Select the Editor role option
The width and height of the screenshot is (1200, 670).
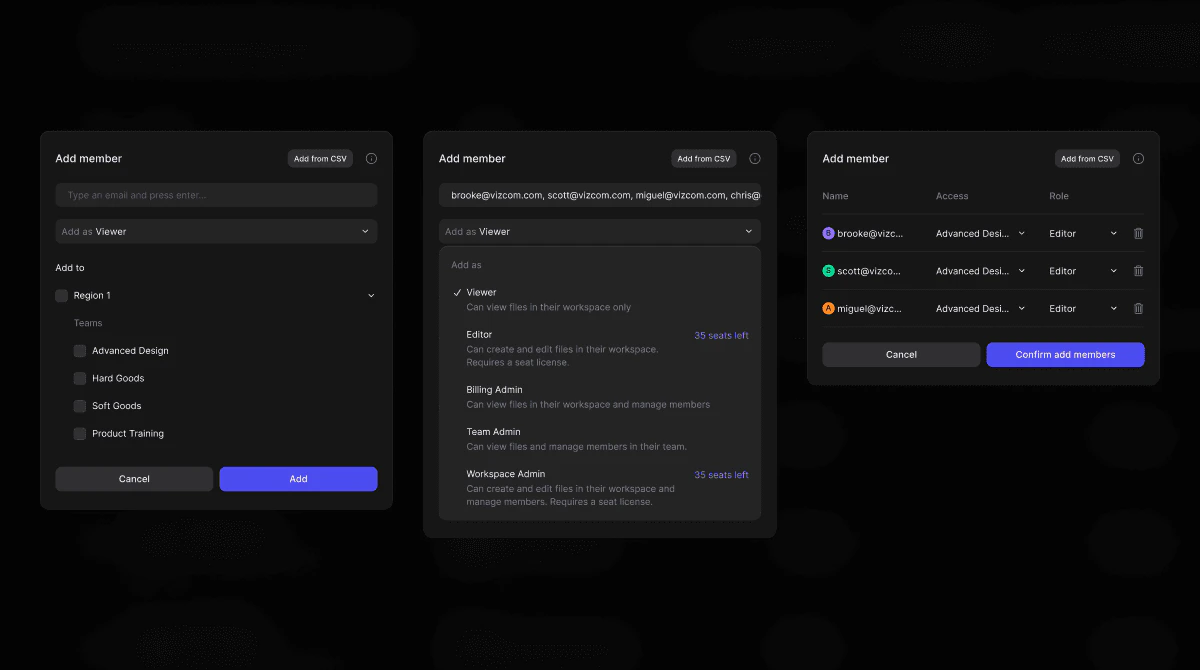tap(600, 348)
